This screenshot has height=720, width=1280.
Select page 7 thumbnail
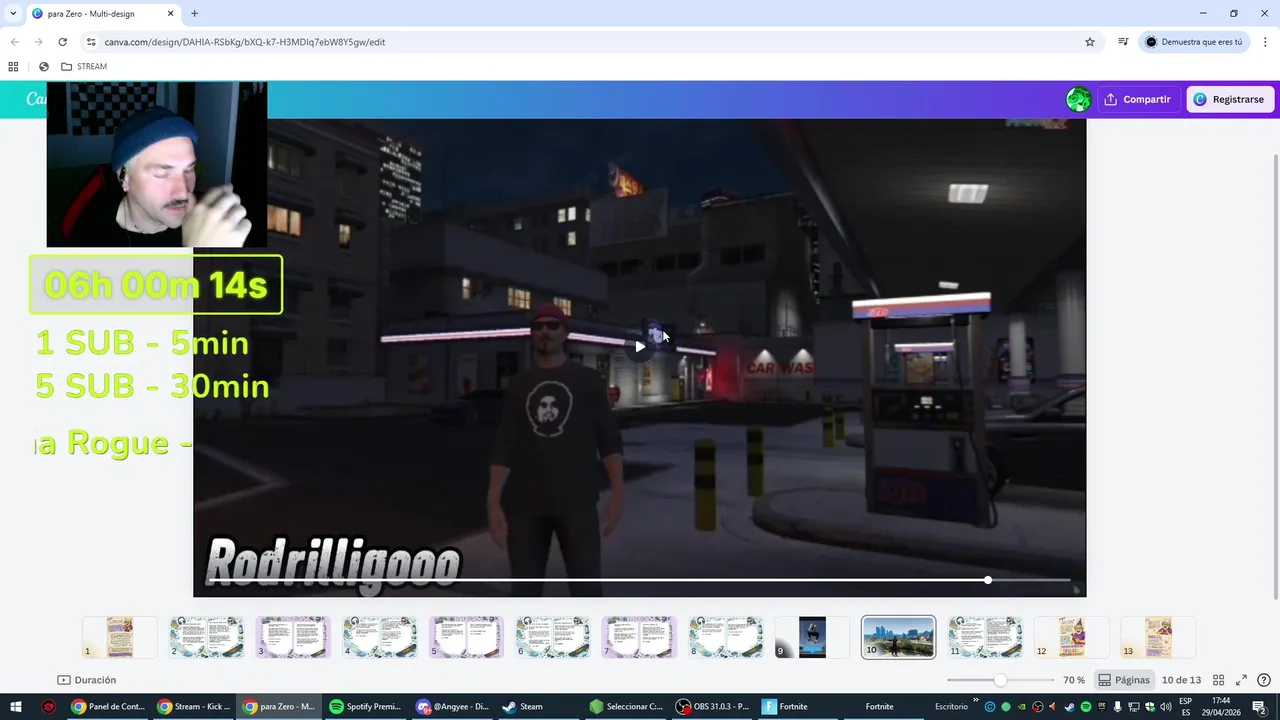(x=639, y=637)
